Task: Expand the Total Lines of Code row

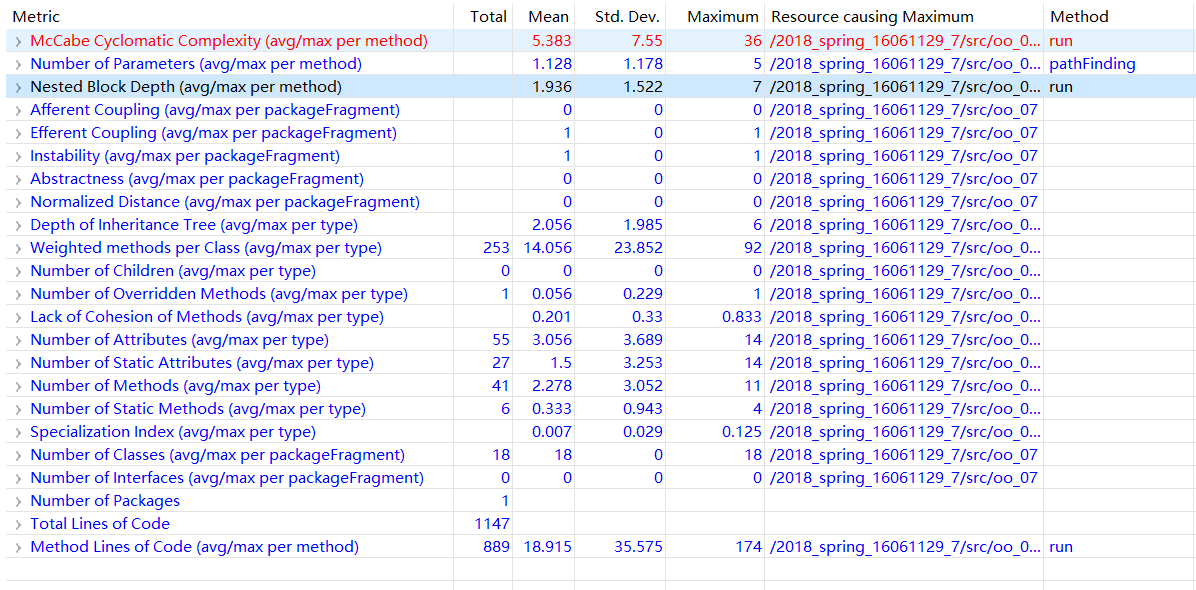Action: (x=18, y=524)
